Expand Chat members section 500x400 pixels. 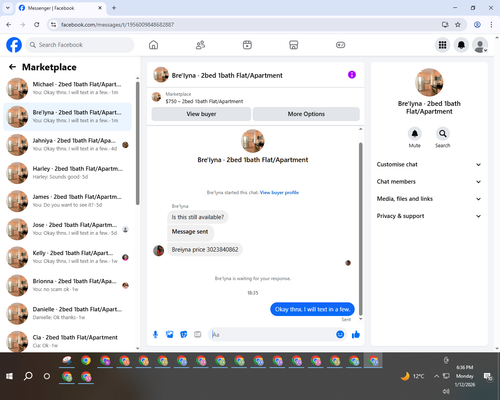tap(429, 182)
